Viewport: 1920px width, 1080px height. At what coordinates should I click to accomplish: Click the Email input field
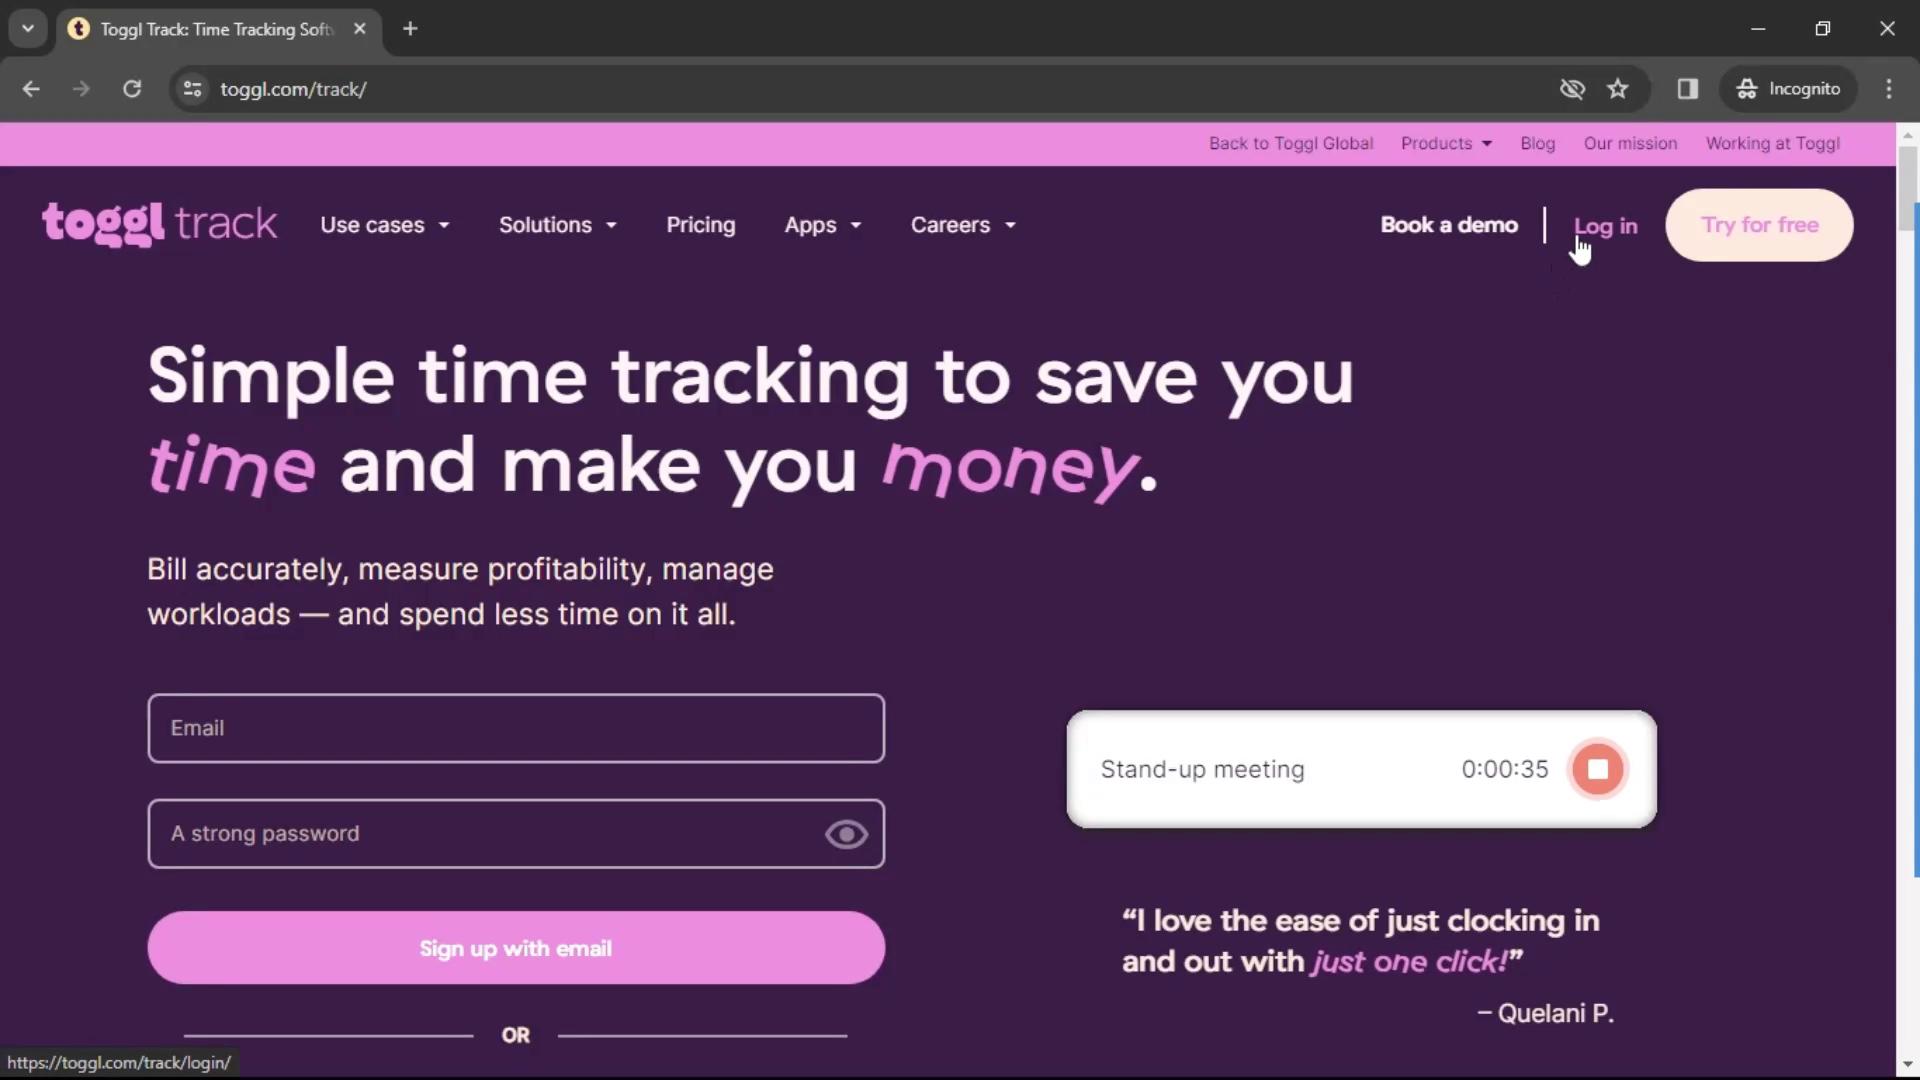[x=516, y=728]
